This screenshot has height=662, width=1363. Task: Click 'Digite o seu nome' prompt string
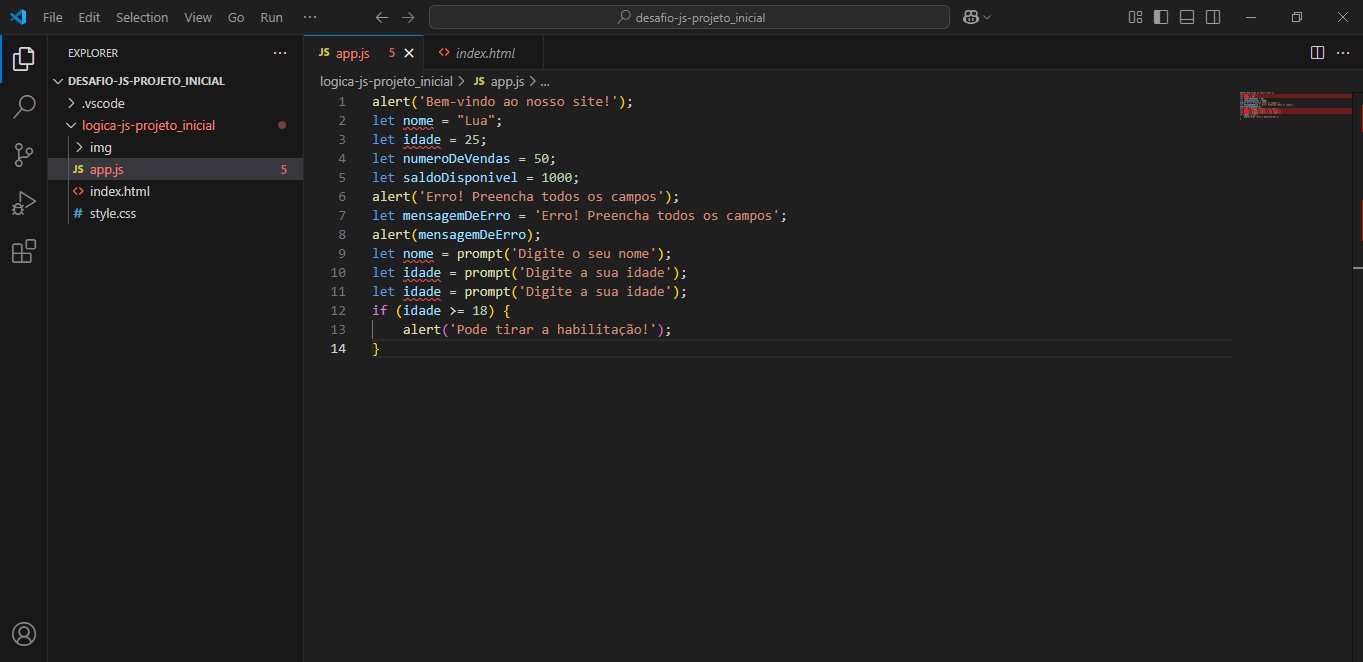[x=583, y=253]
